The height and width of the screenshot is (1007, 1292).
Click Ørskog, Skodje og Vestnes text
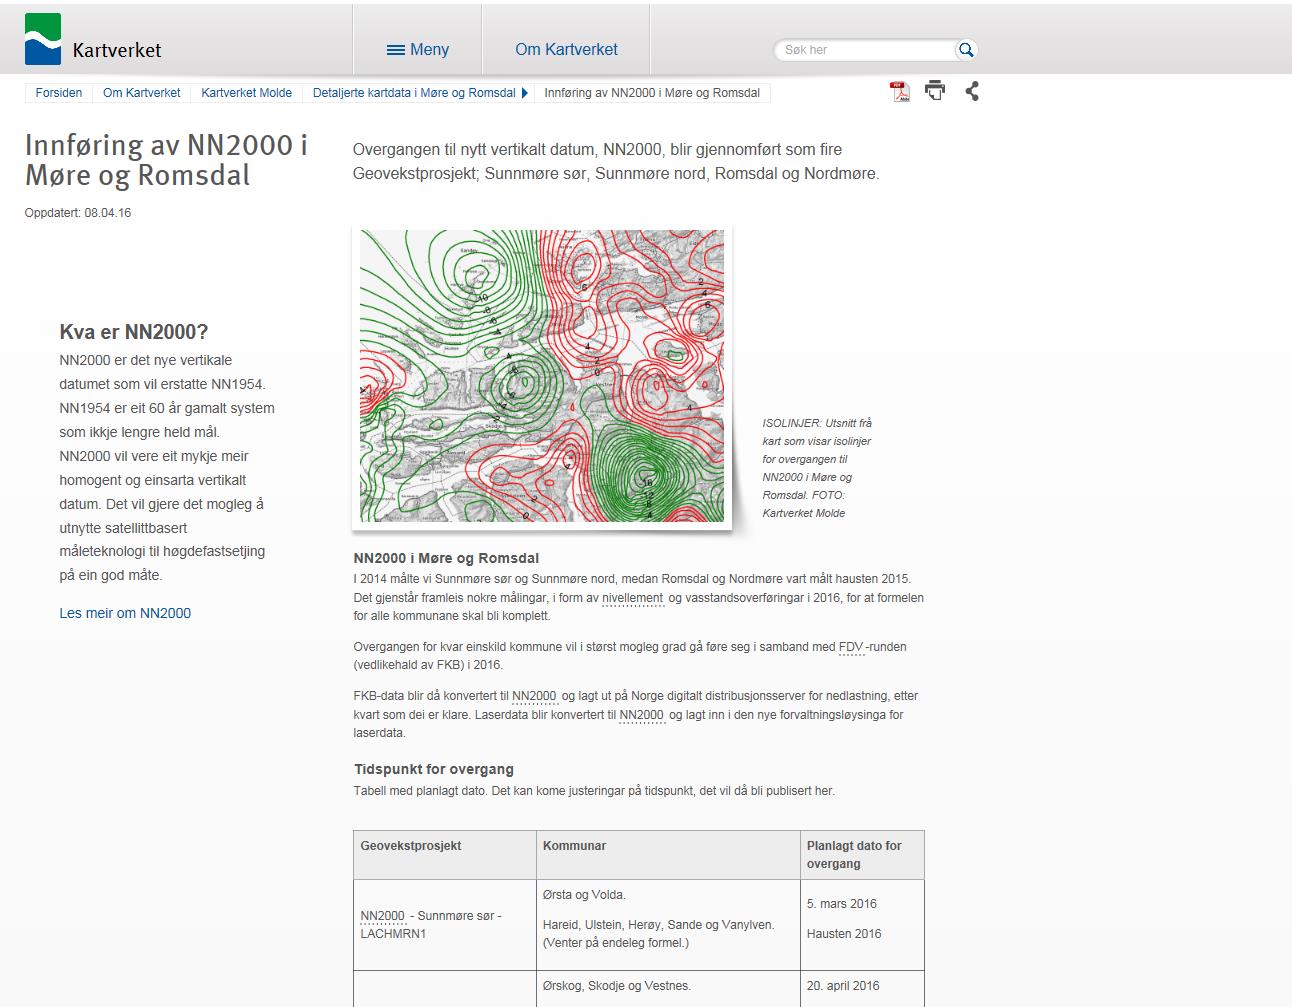point(617,986)
